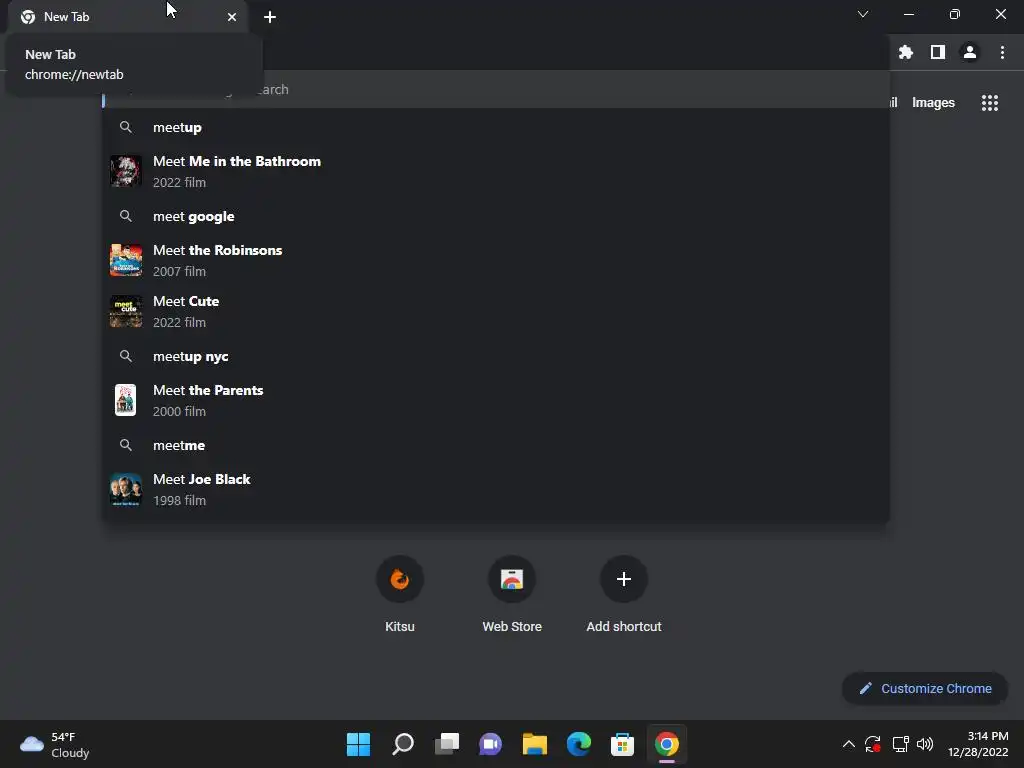
Task: Select the 'Meet Joe Black' suggestion
Action: [496, 488]
